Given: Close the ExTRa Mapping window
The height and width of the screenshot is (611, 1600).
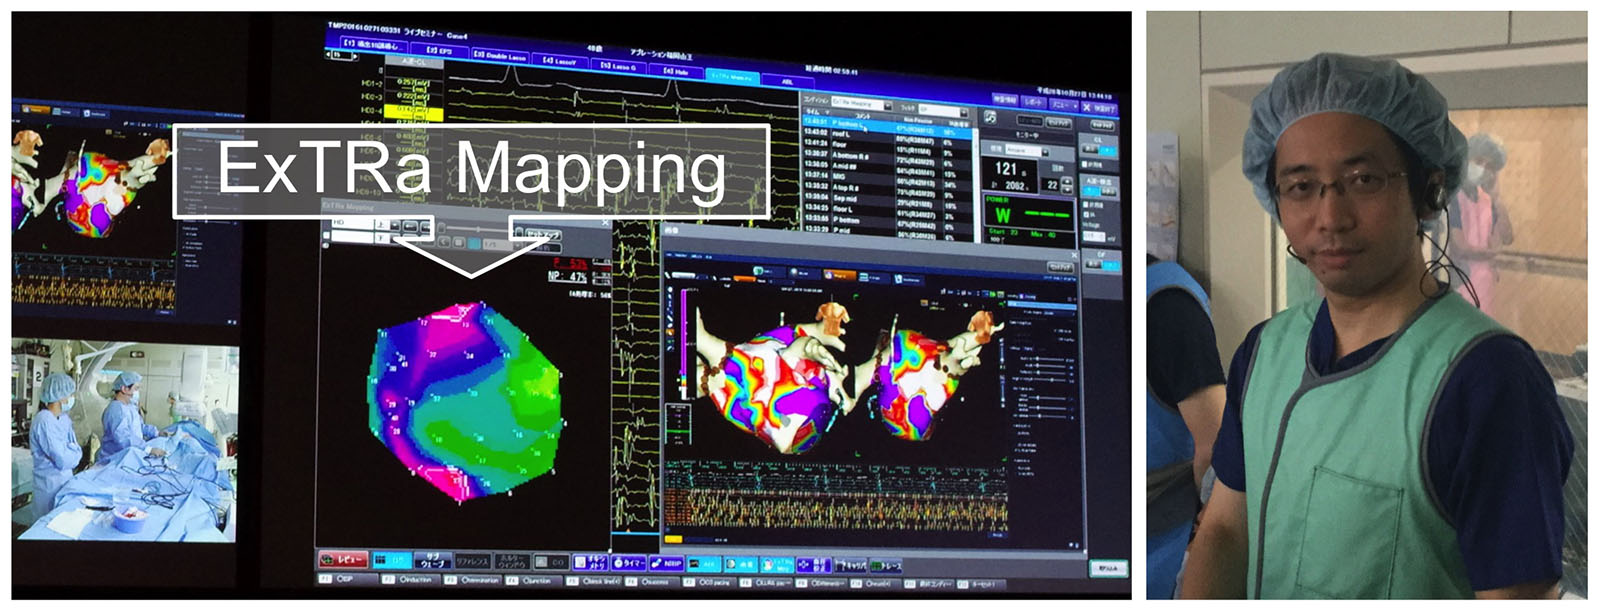Looking at the screenshot, I should (605, 222).
